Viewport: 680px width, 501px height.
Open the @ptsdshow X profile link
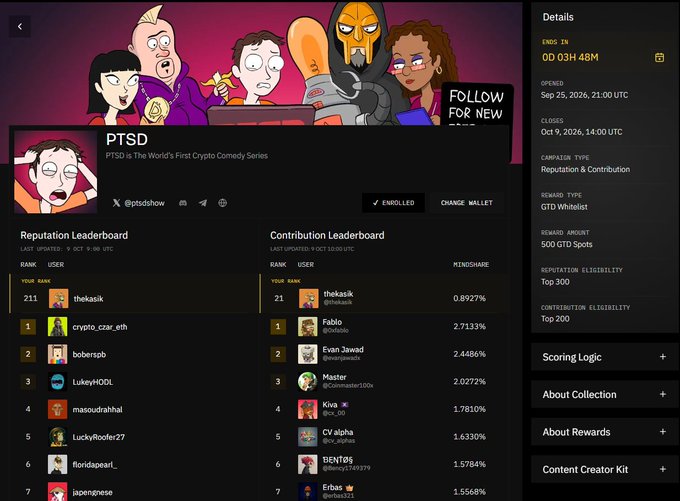(x=139, y=203)
